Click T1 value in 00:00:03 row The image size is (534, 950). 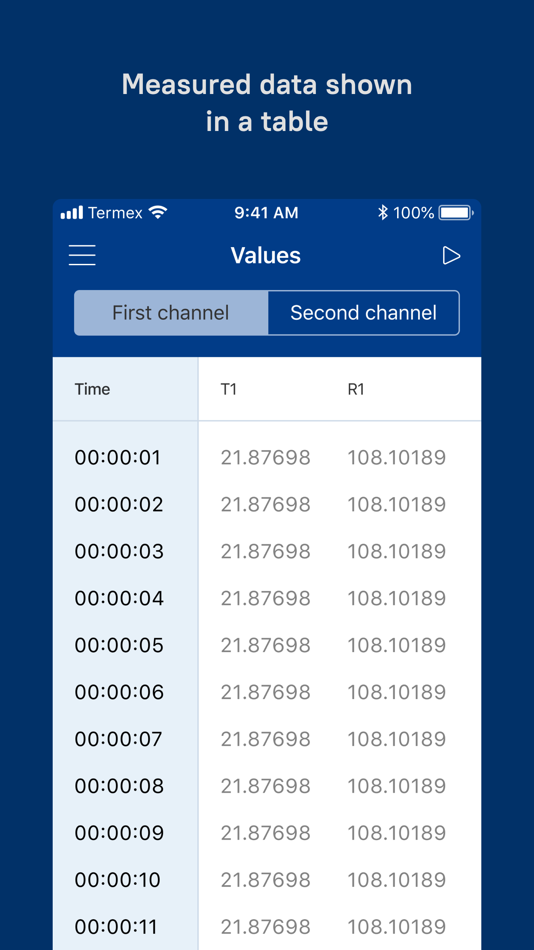pyautogui.click(x=265, y=551)
